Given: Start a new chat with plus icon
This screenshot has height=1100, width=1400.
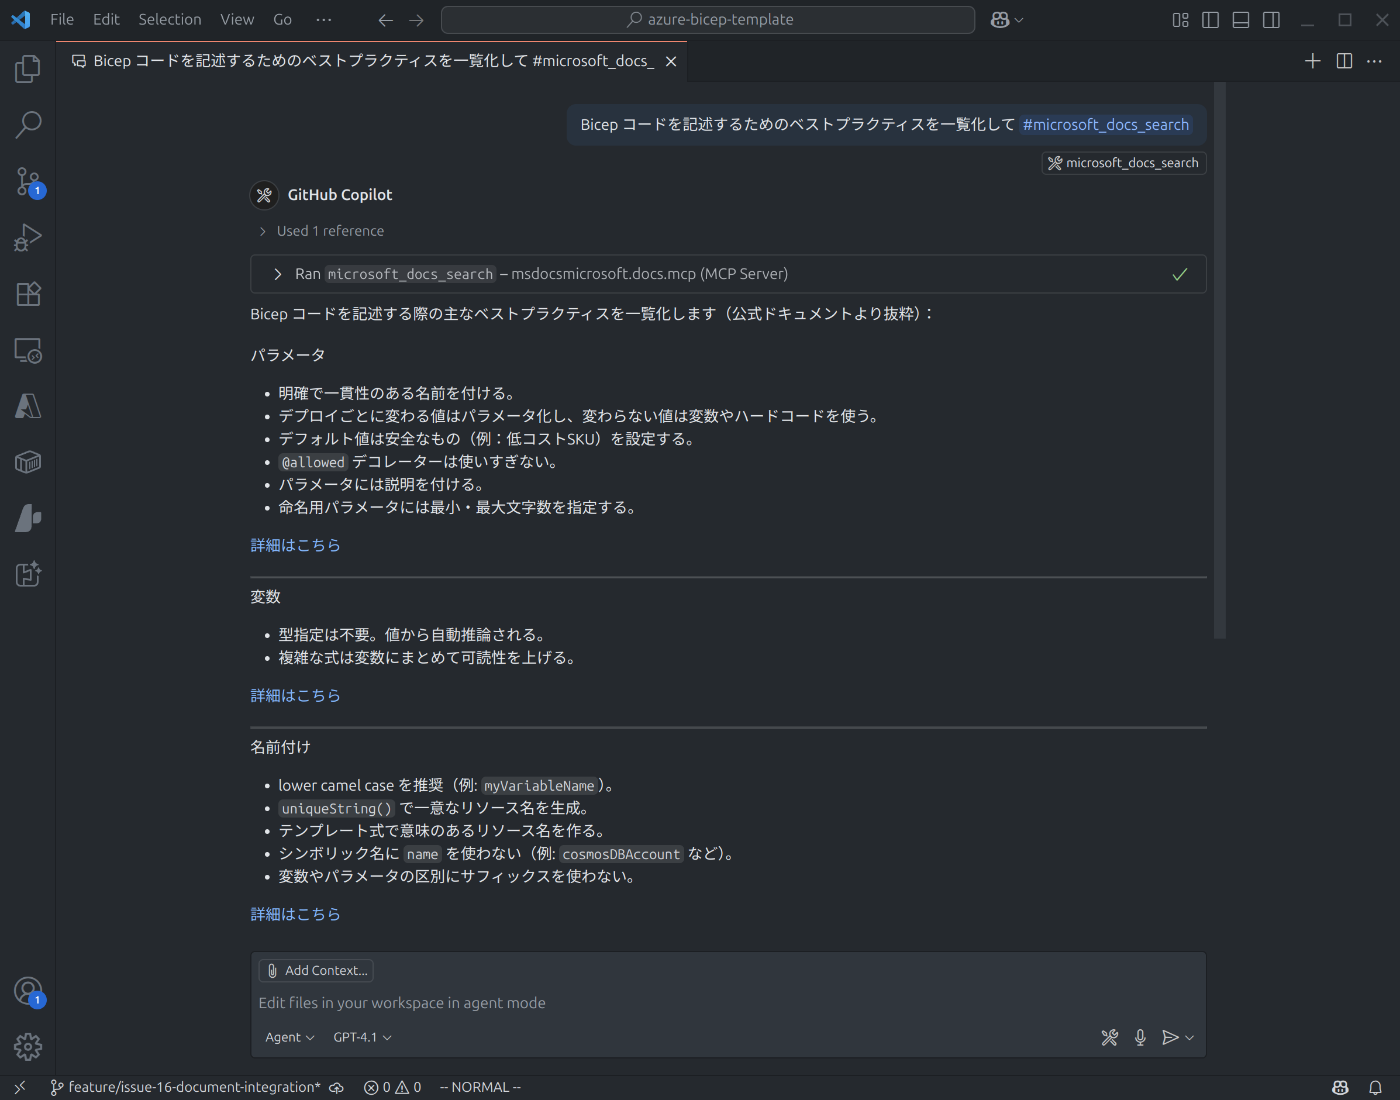Looking at the screenshot, I should coord(1313,61).
